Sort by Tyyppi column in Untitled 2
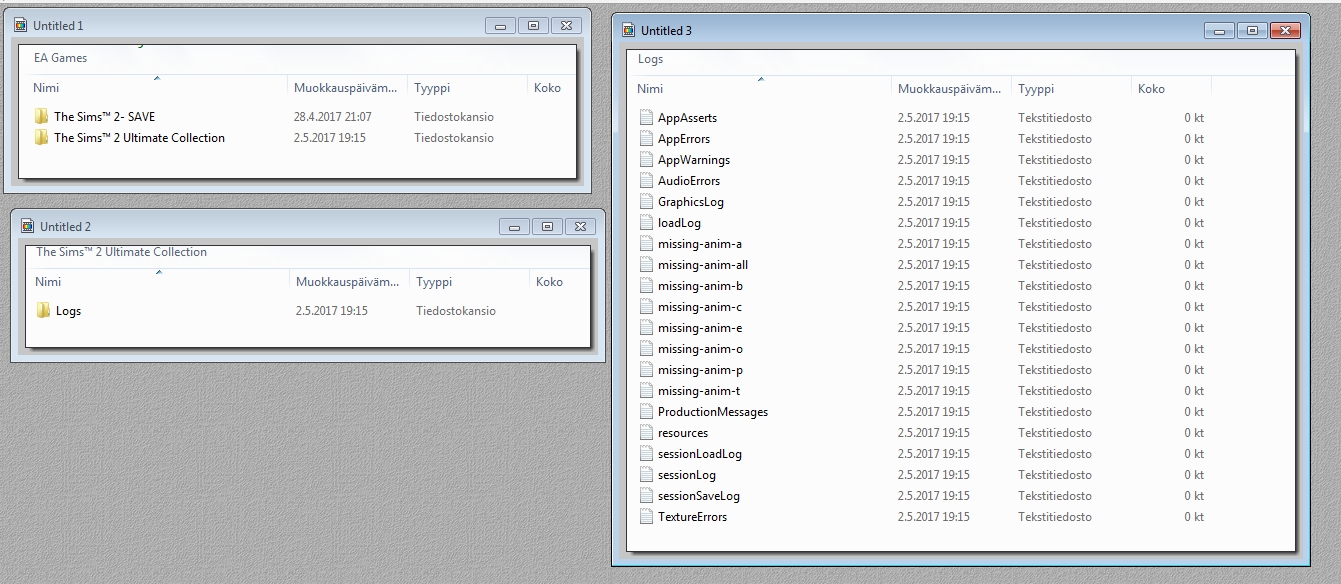 [434, 282]
